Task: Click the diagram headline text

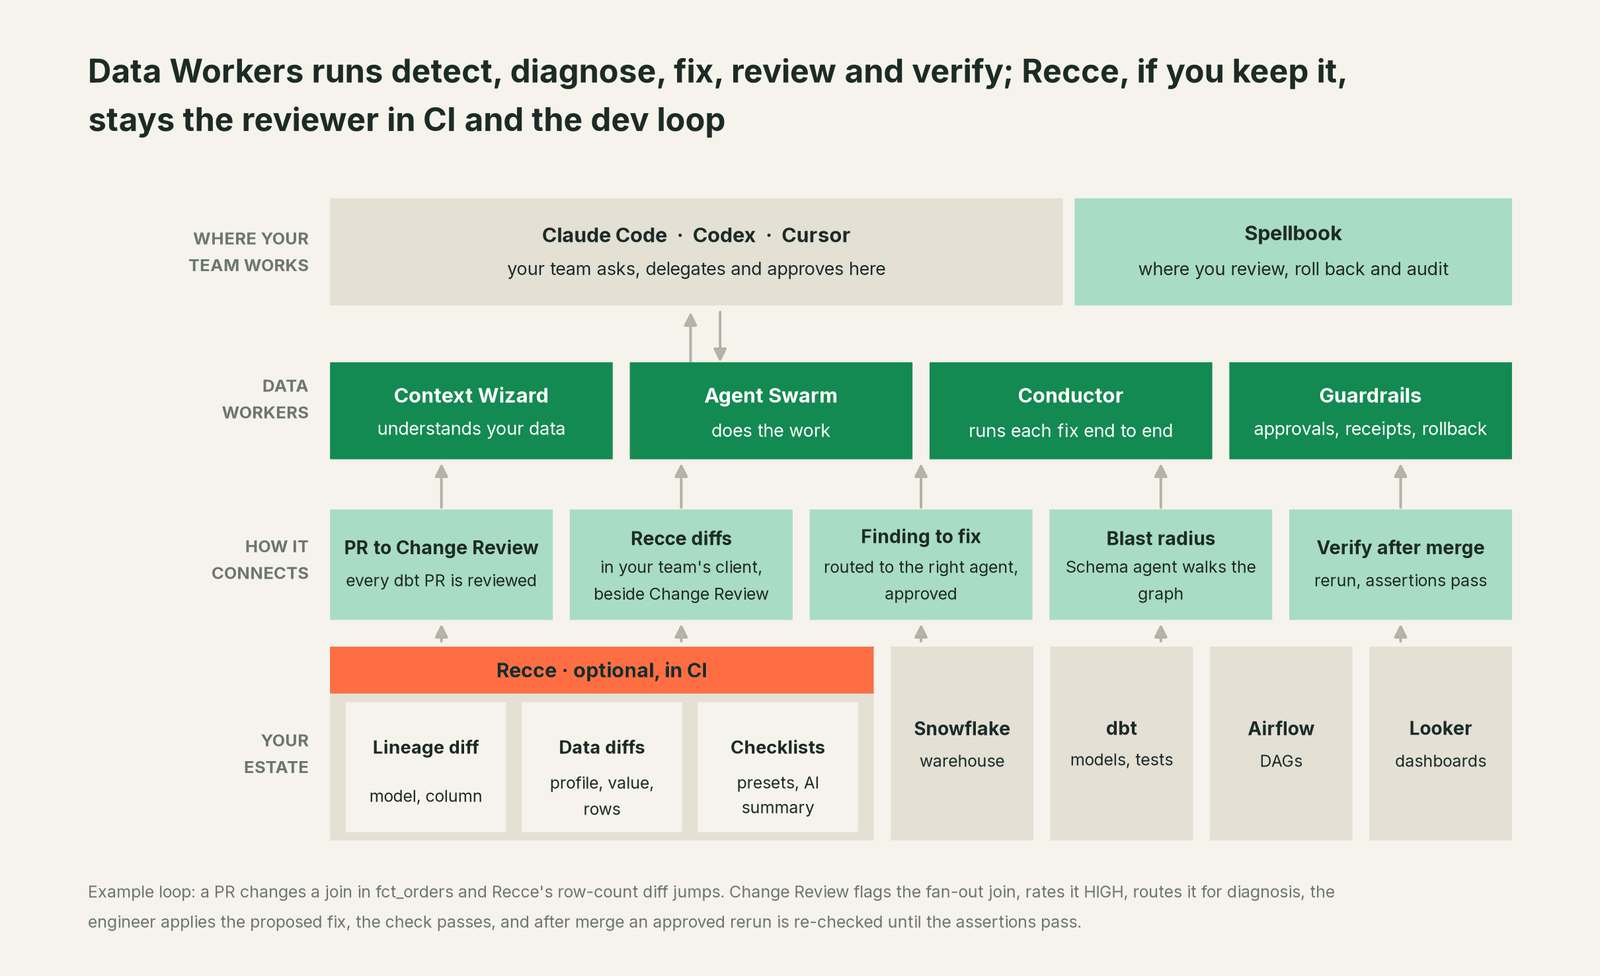Action: point(717,96)
